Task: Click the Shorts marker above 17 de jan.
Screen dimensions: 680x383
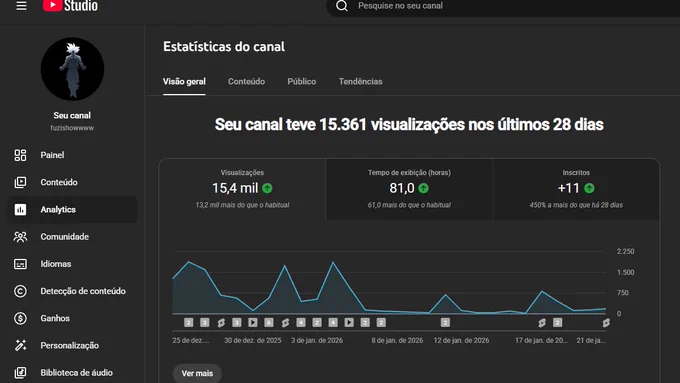Action: pos(542,323)
